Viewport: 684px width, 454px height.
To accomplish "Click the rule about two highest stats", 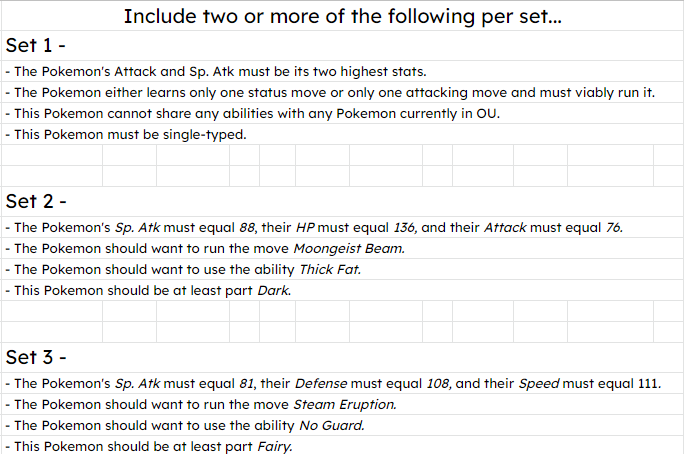I will click(216, 71).
